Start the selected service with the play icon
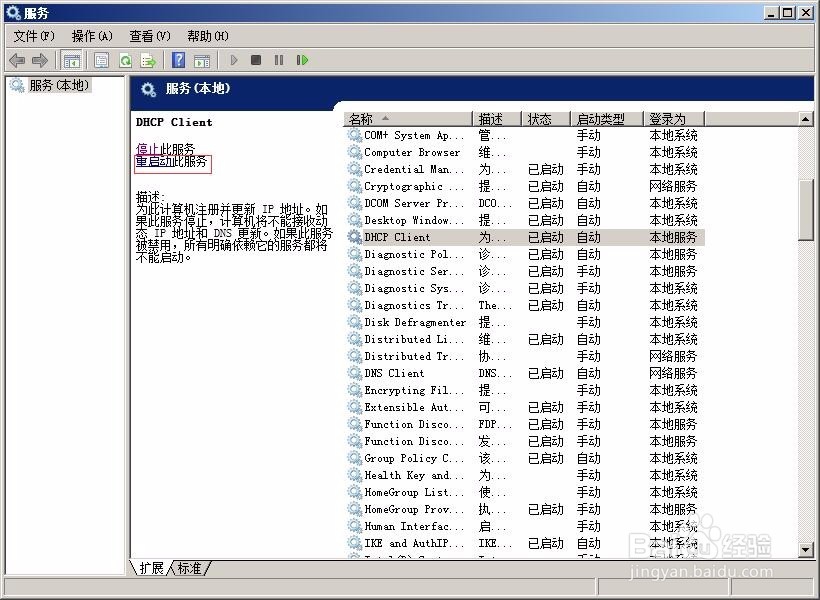This screenshot has width=820, height=600. (233, 59)
